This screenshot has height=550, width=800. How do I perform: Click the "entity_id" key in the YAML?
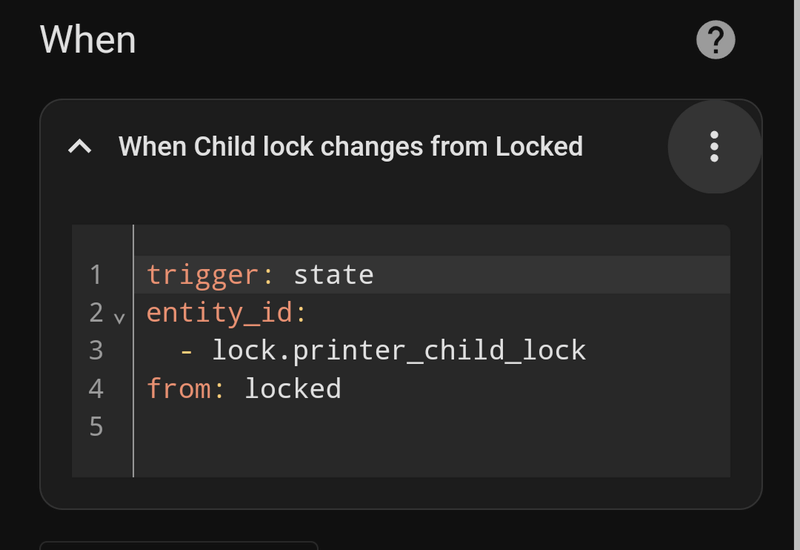(x=220, y=312)
